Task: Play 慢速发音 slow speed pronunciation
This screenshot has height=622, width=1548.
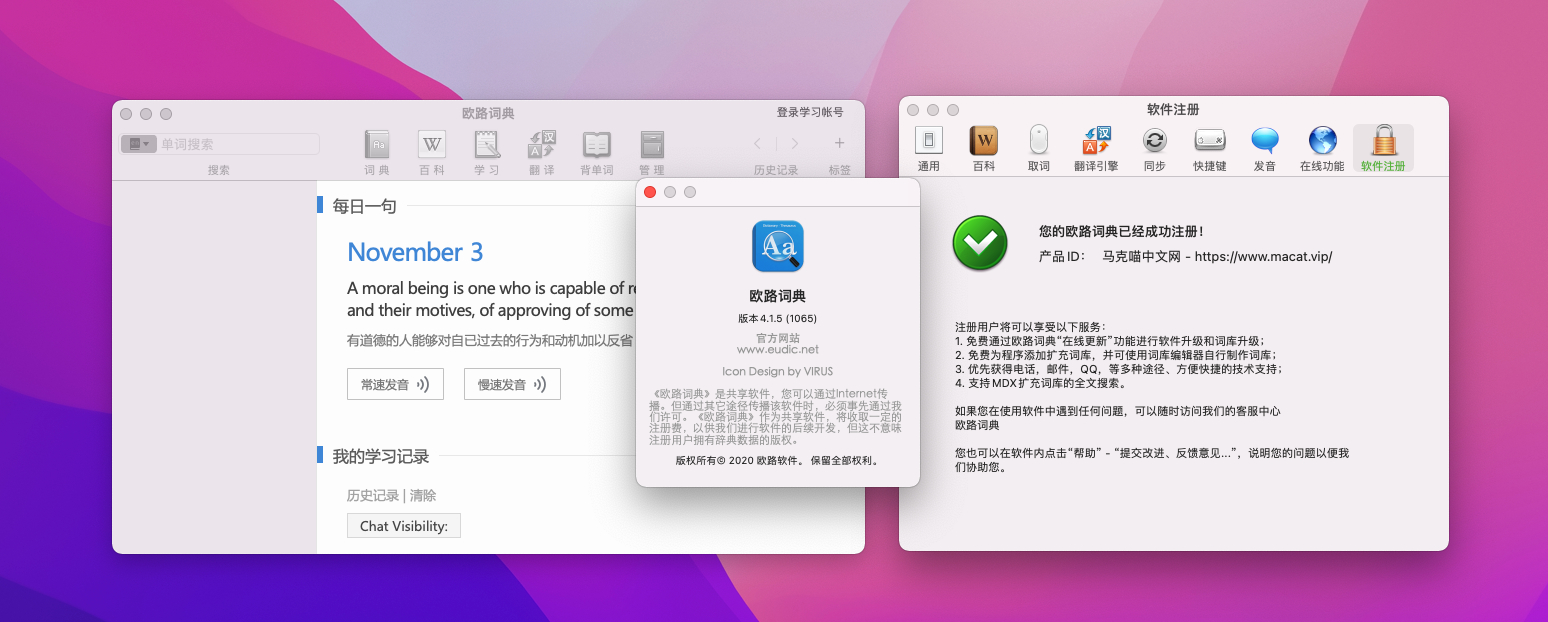Action: coord(512,384)
